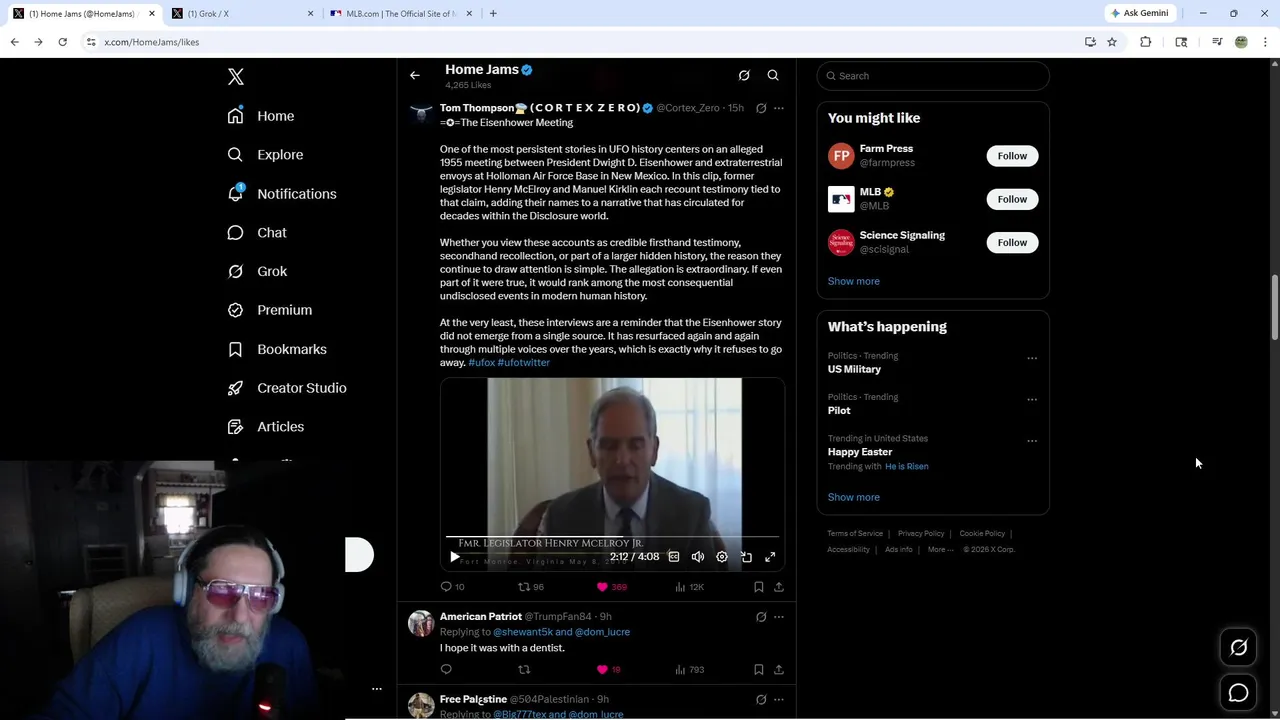Open the He is Risen trending link
This screenshot has height=720, width=1280.
click(x=906, y=466)
